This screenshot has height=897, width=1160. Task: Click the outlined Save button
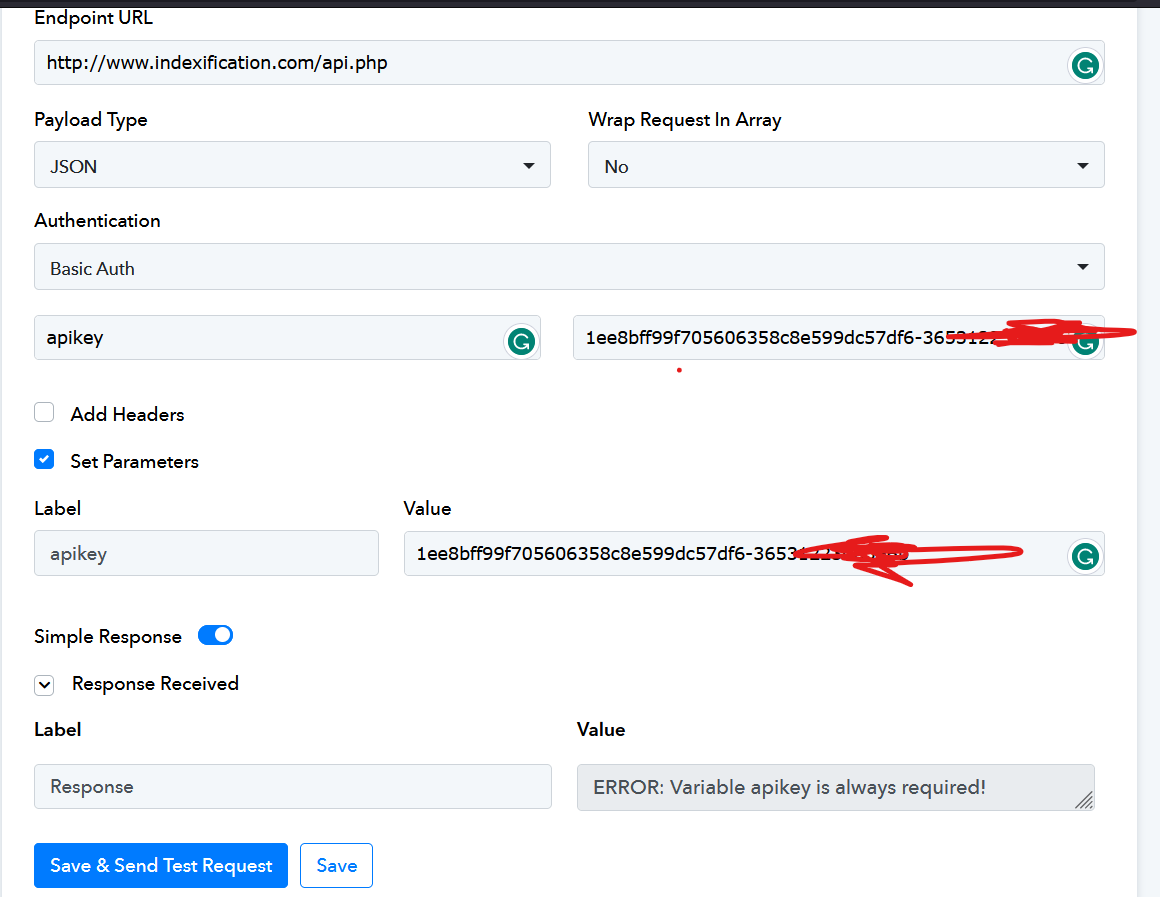tap(337, 865)
